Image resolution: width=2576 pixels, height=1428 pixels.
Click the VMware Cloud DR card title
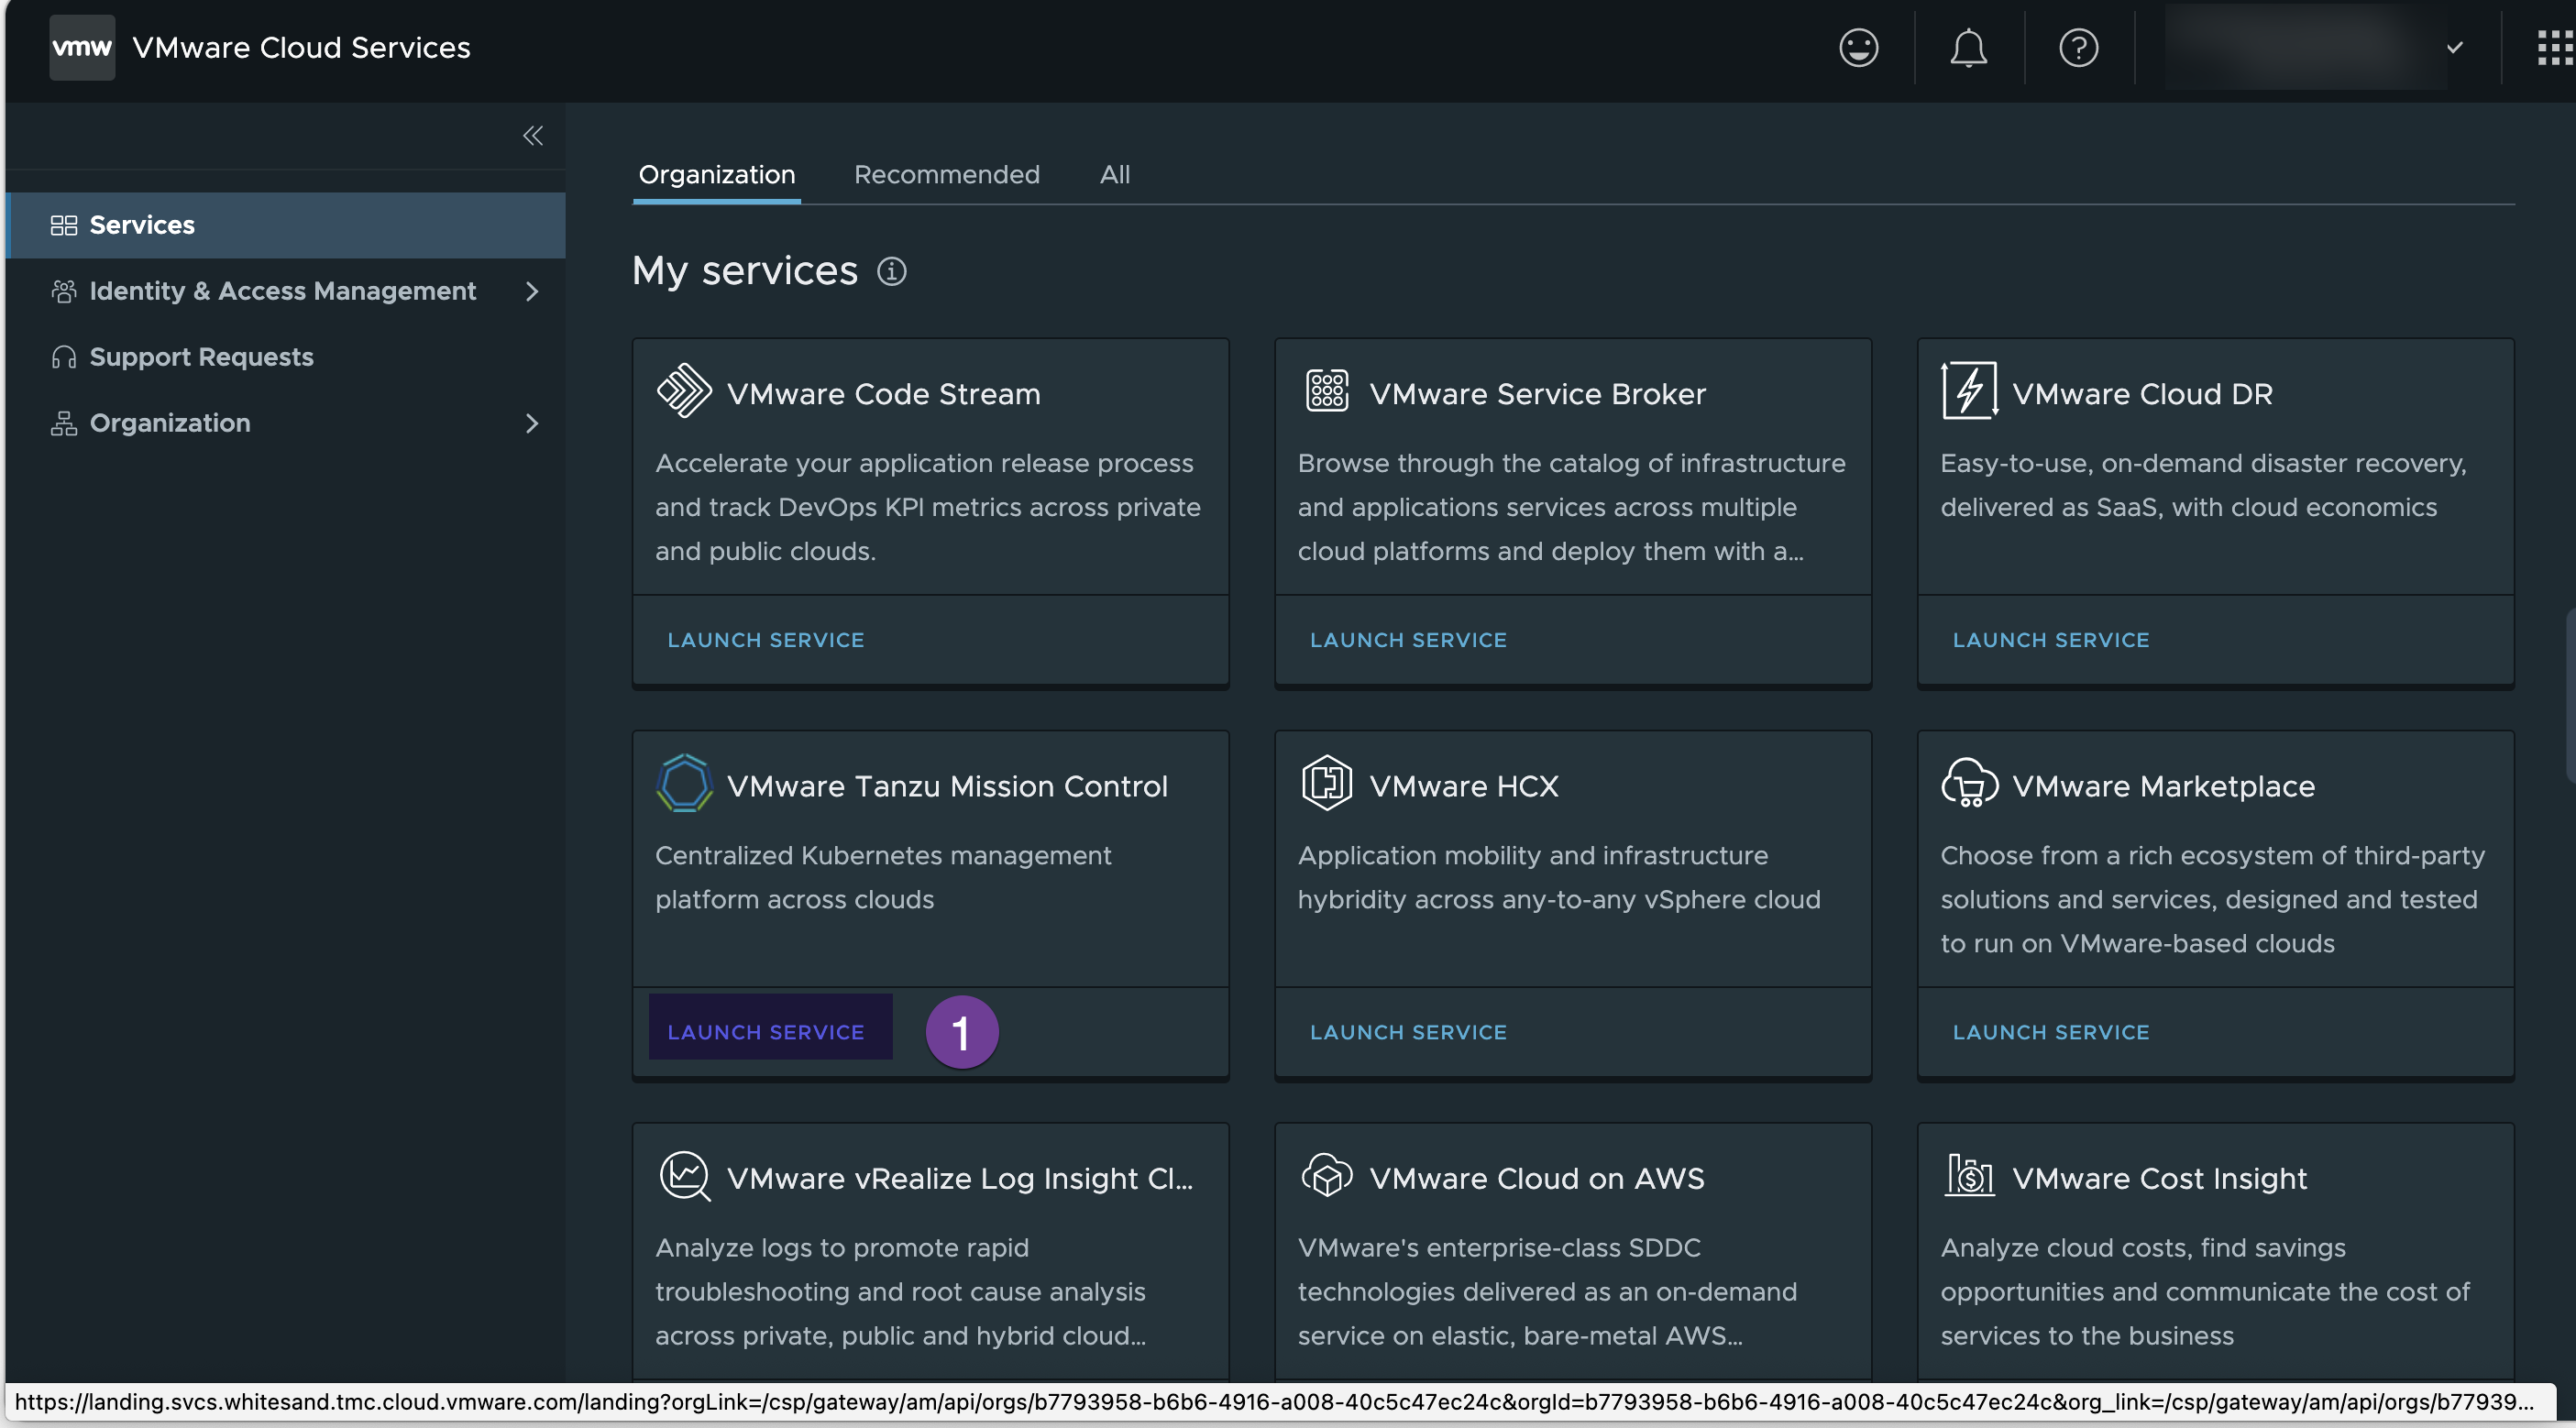(x=2142, y=394)
